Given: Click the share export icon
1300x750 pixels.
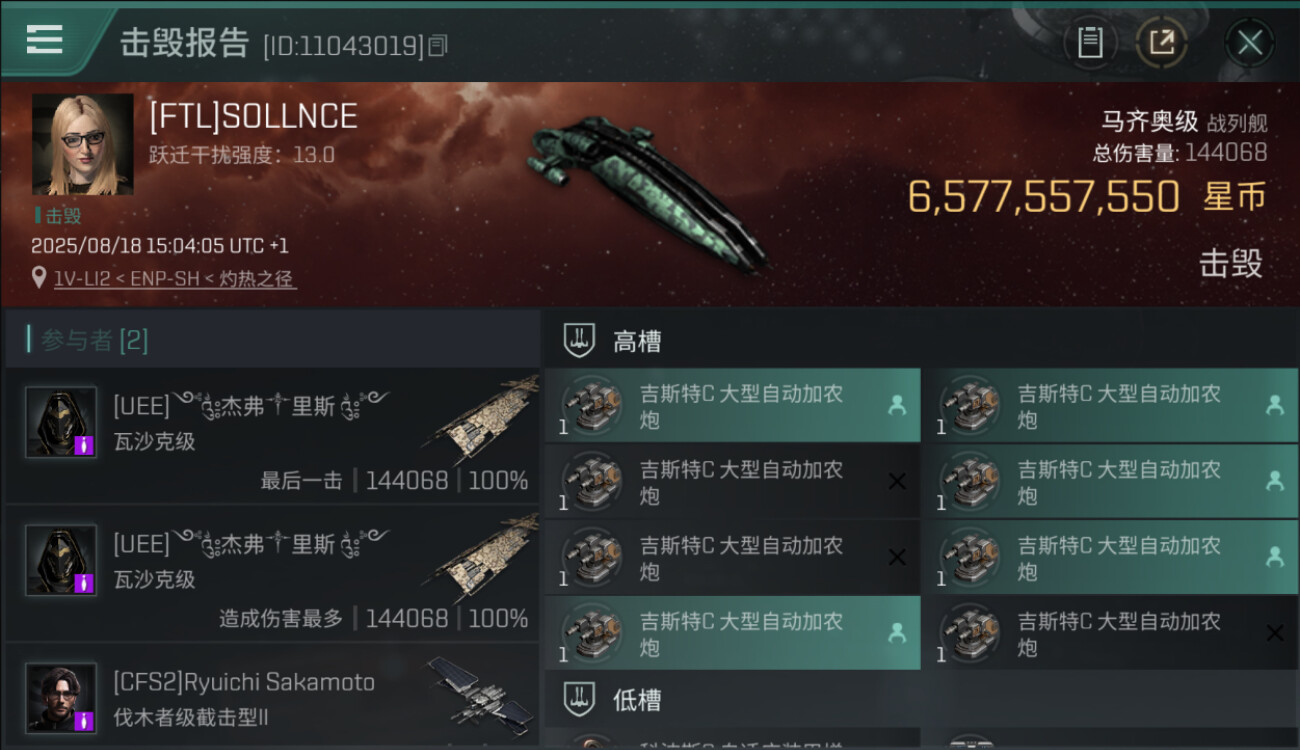Looking at the screenshot, I should (x=1161, y=42).
